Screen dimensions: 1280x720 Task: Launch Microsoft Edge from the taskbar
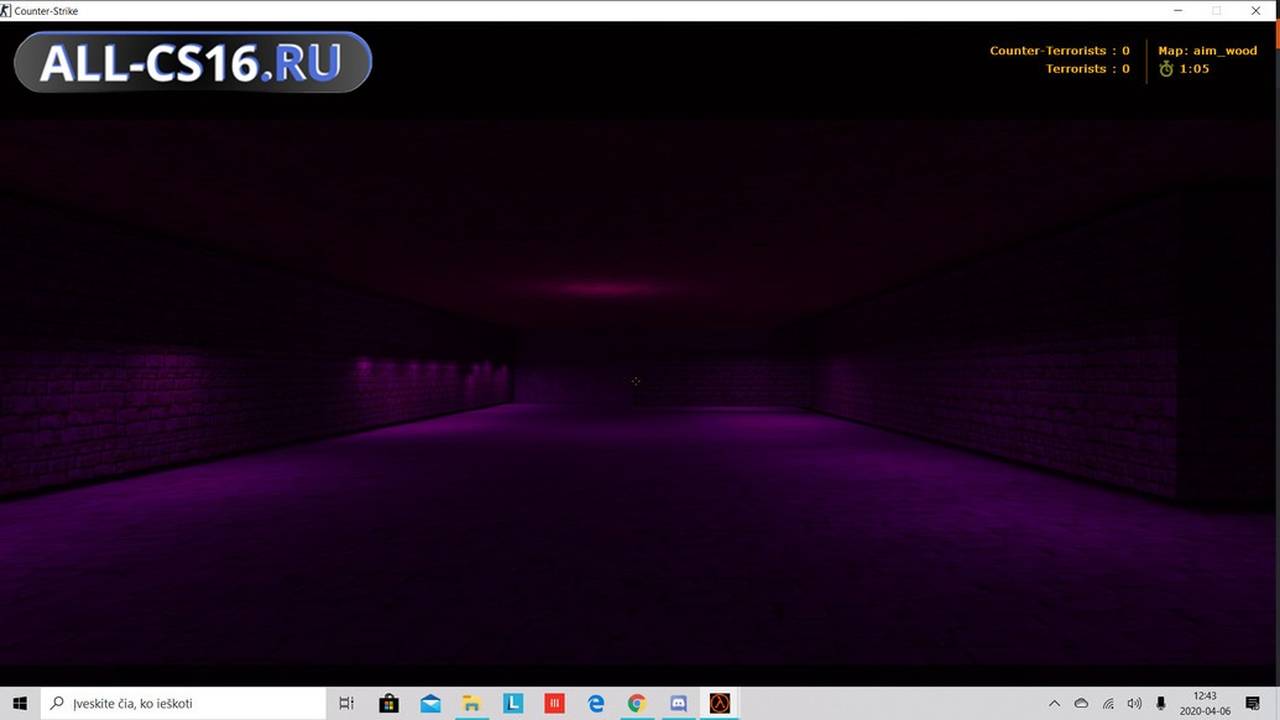pyautogui.click(x=596, y=703)
